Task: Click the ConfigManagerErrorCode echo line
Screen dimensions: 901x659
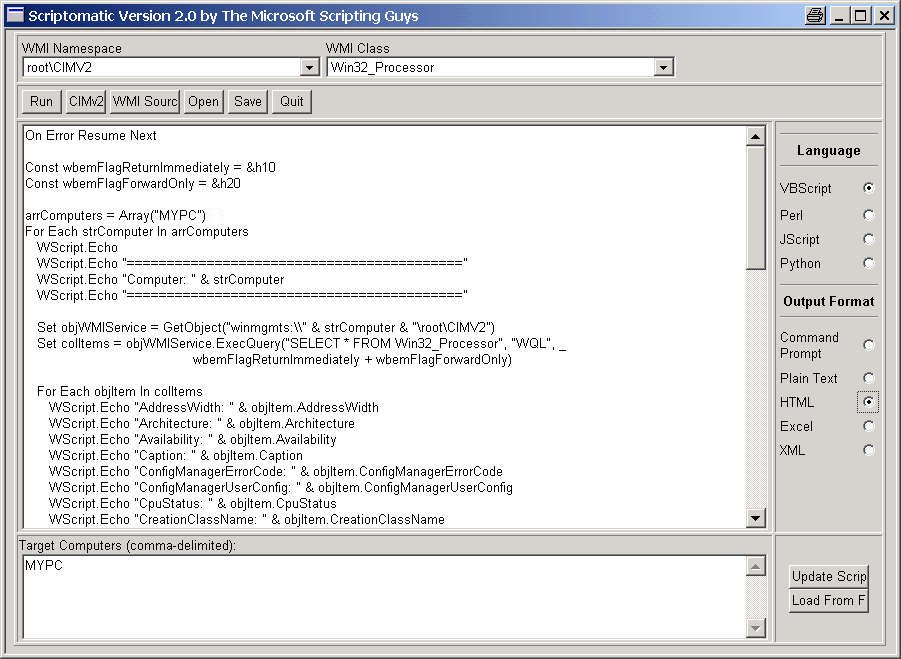Action: tap(276, 472)
